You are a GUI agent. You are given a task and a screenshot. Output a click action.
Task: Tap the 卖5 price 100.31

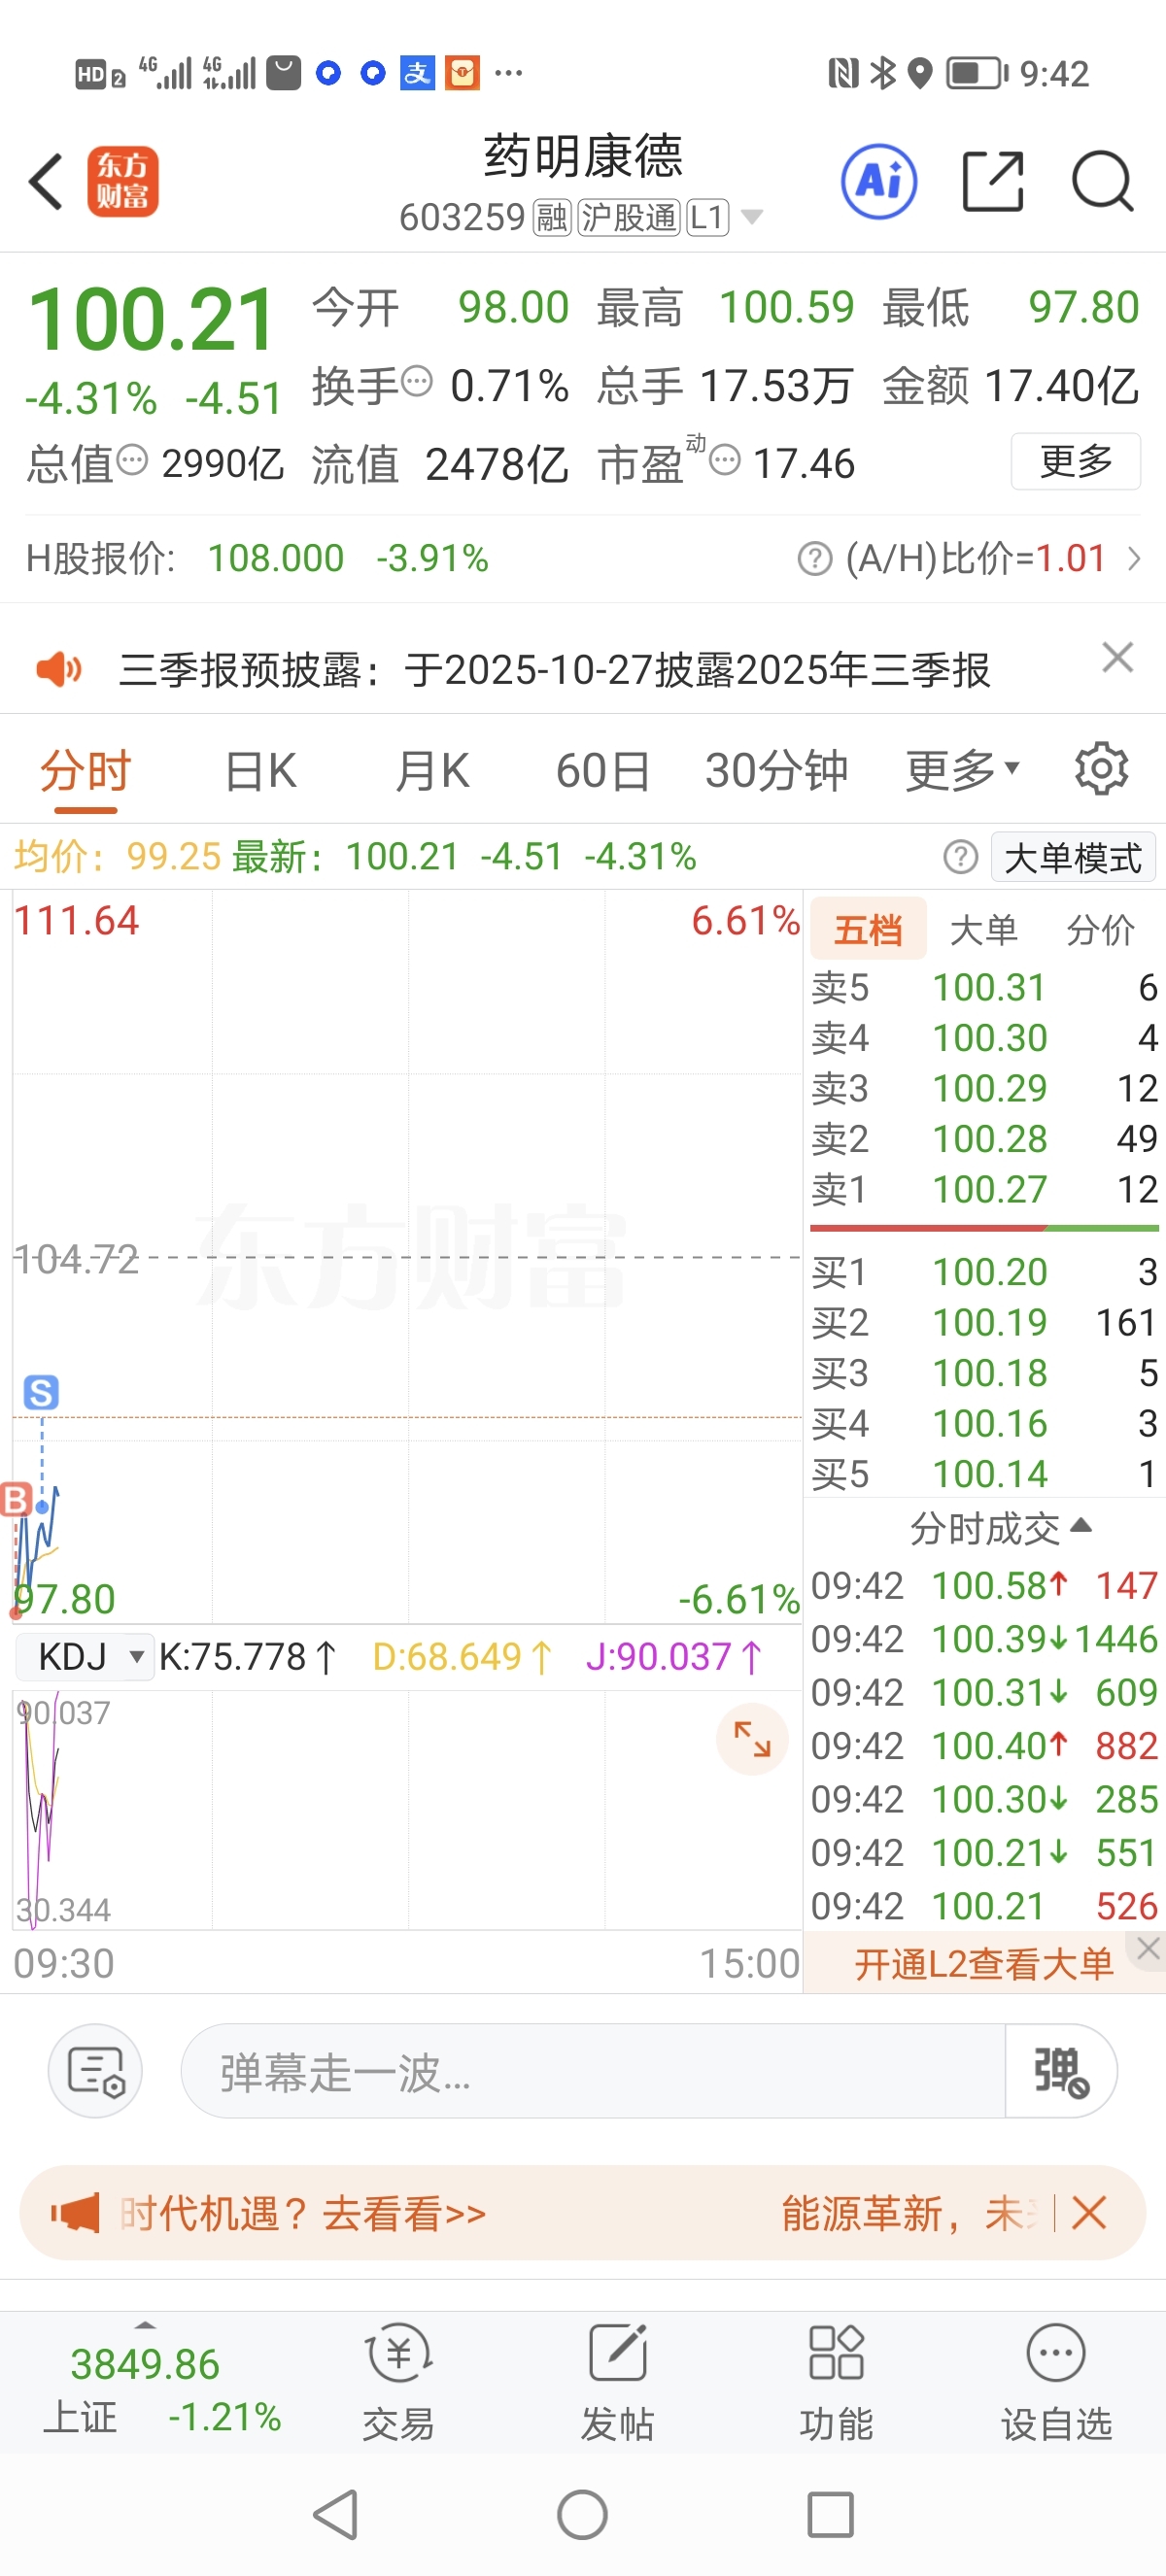988,987
